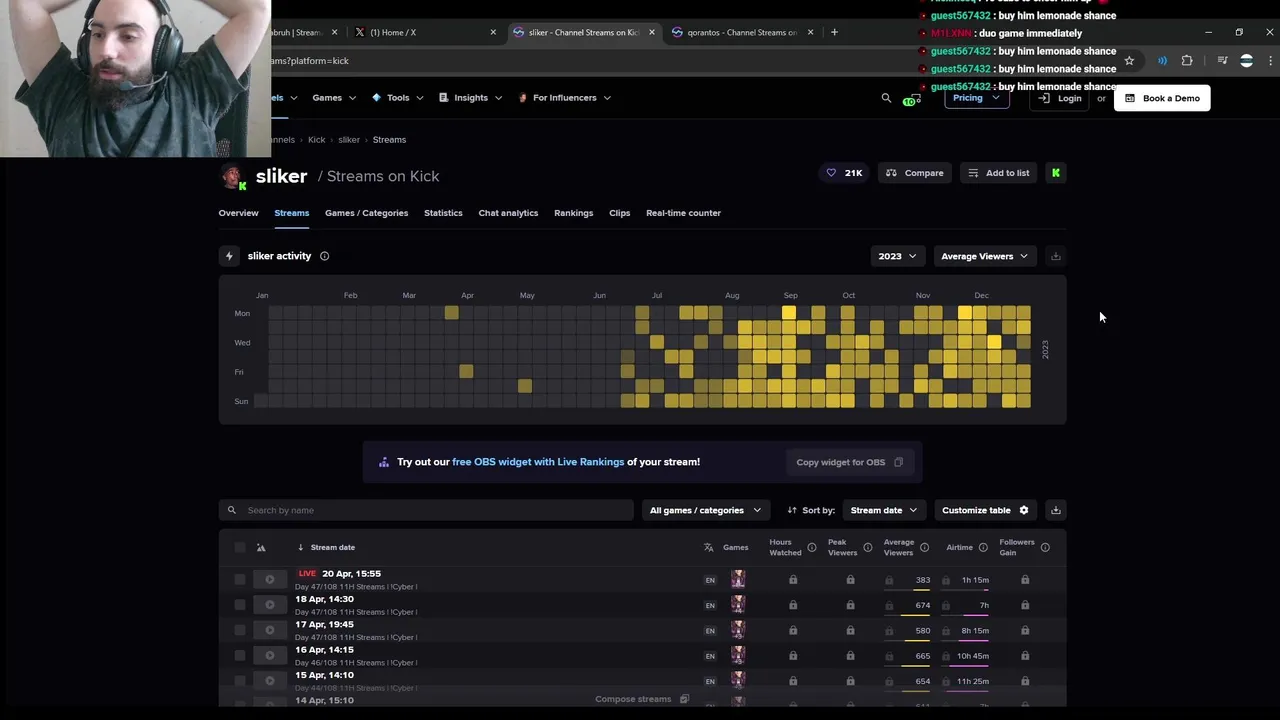This screenshot has width=1280, height=720.
Task: Click the X logo on Home / X tab
Action: click(360, 32)
